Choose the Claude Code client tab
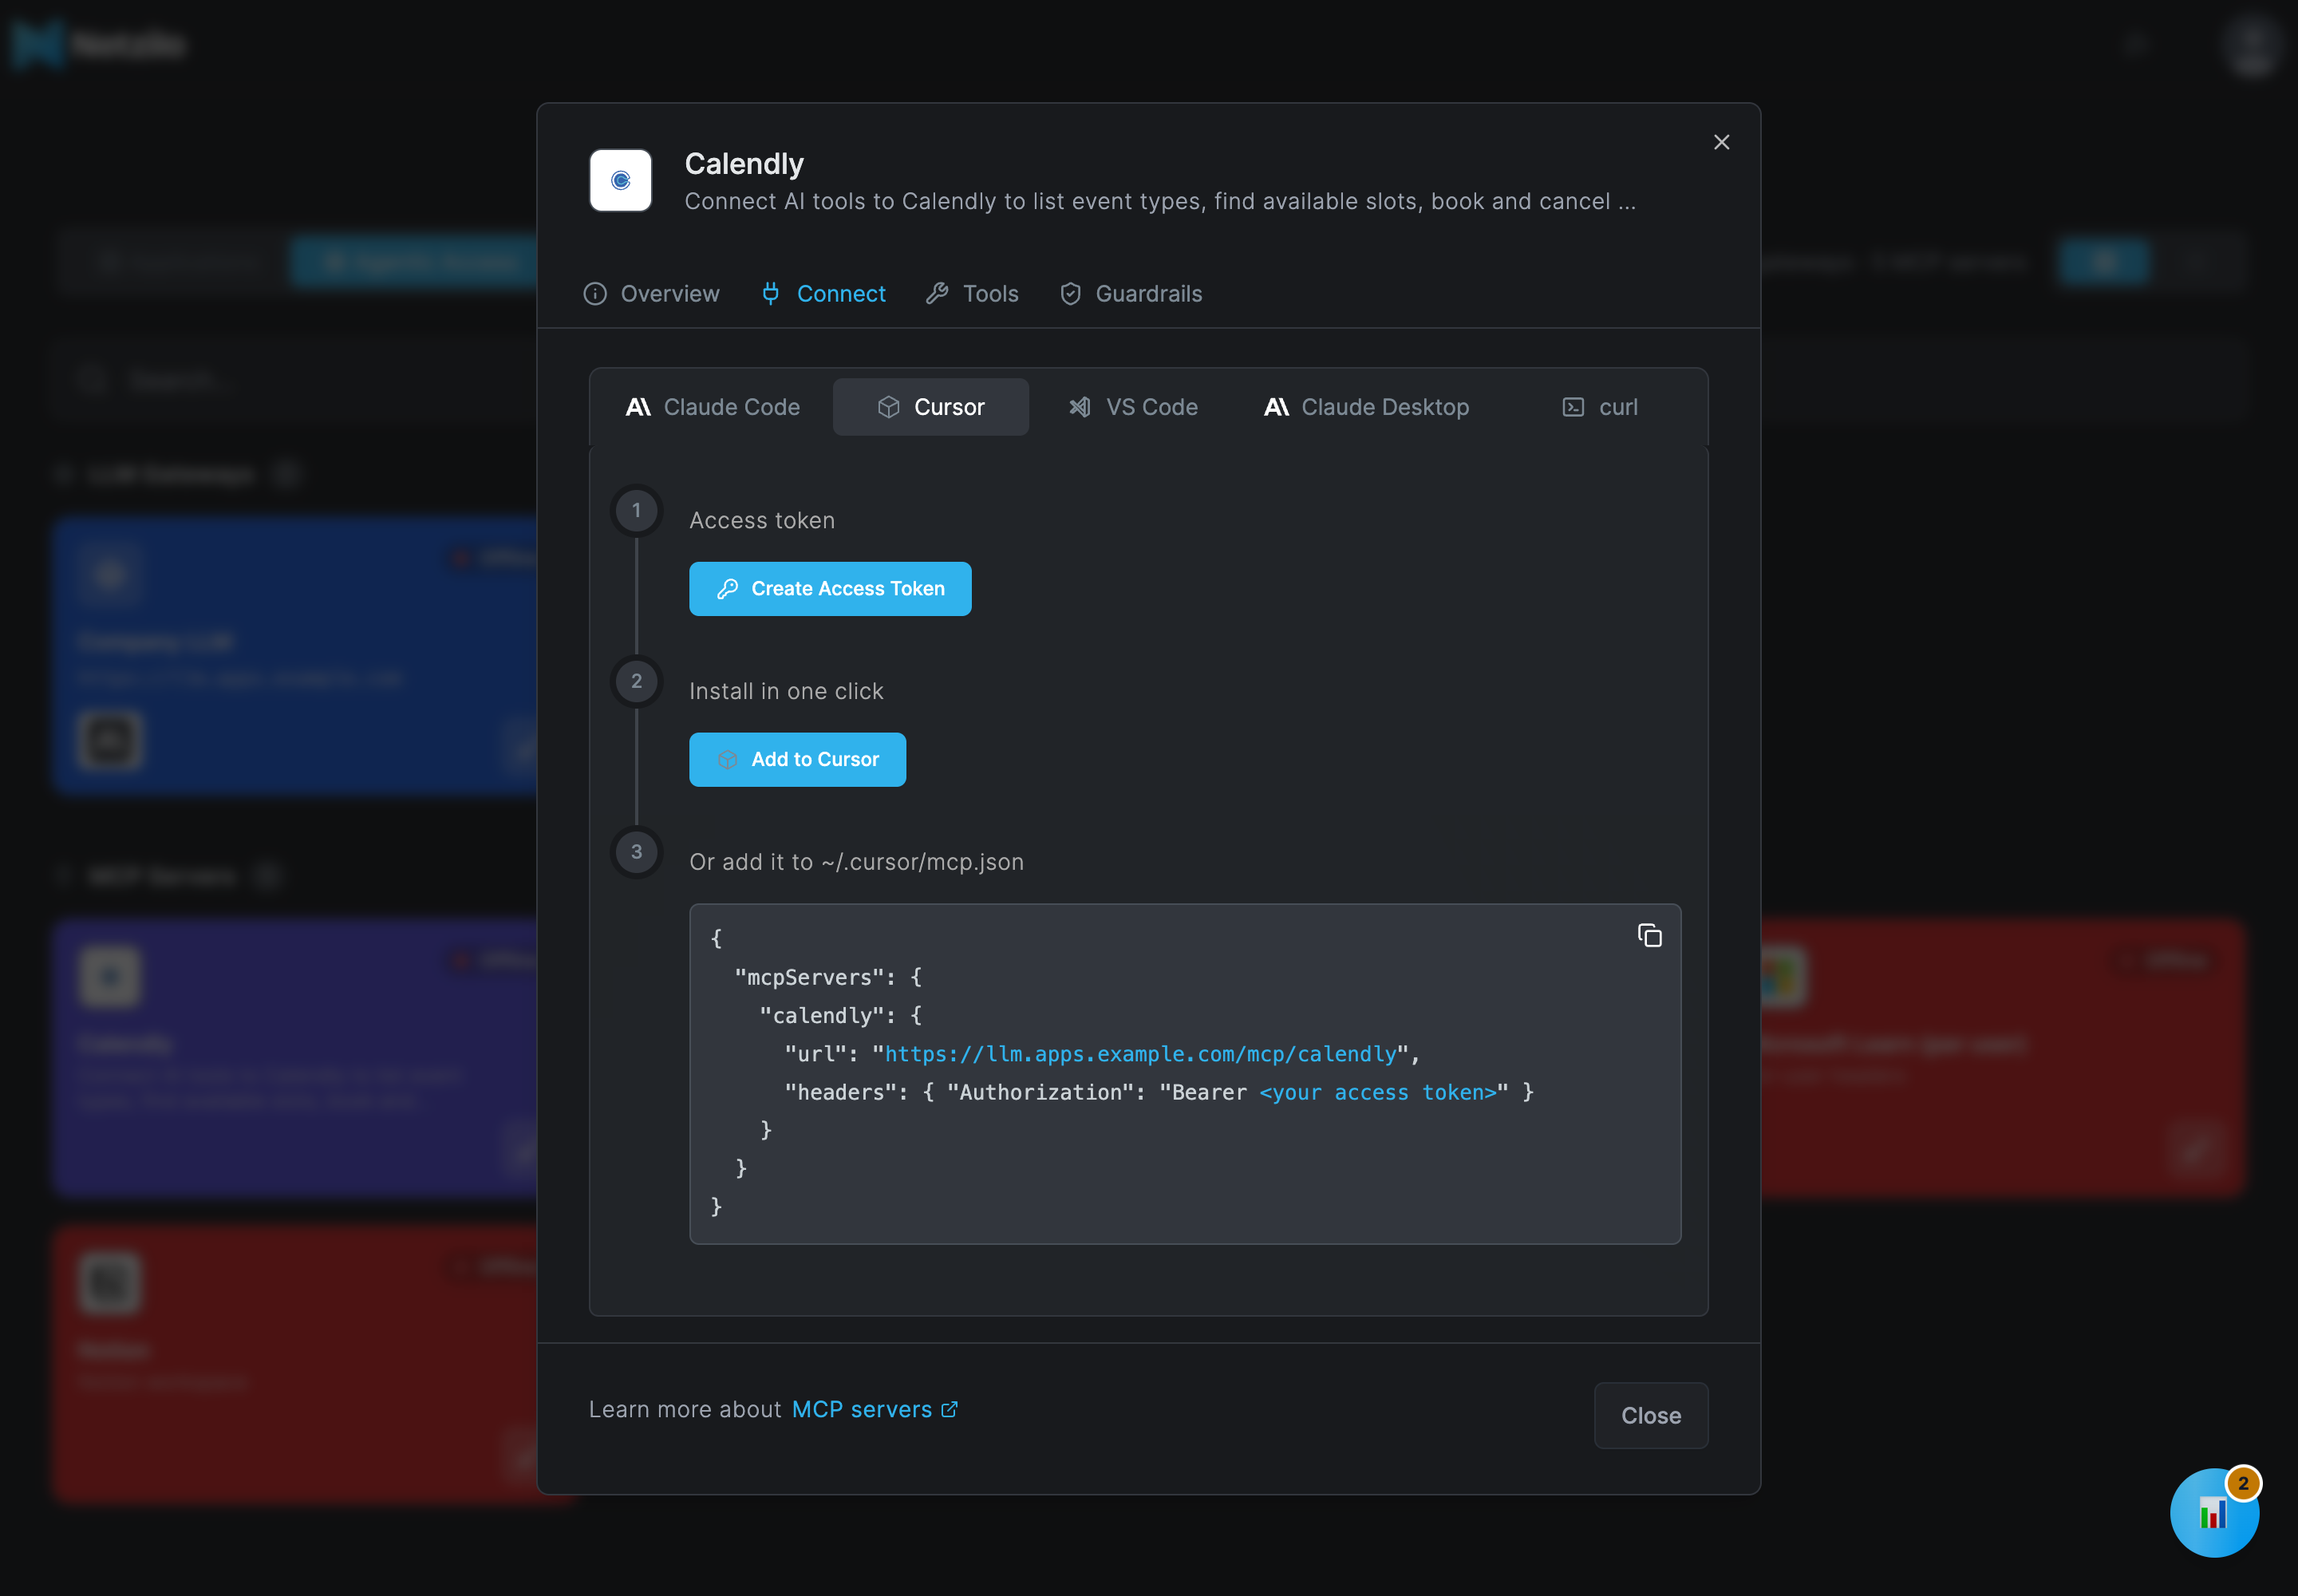The image size is (2298, 1596). coord(712,407)
